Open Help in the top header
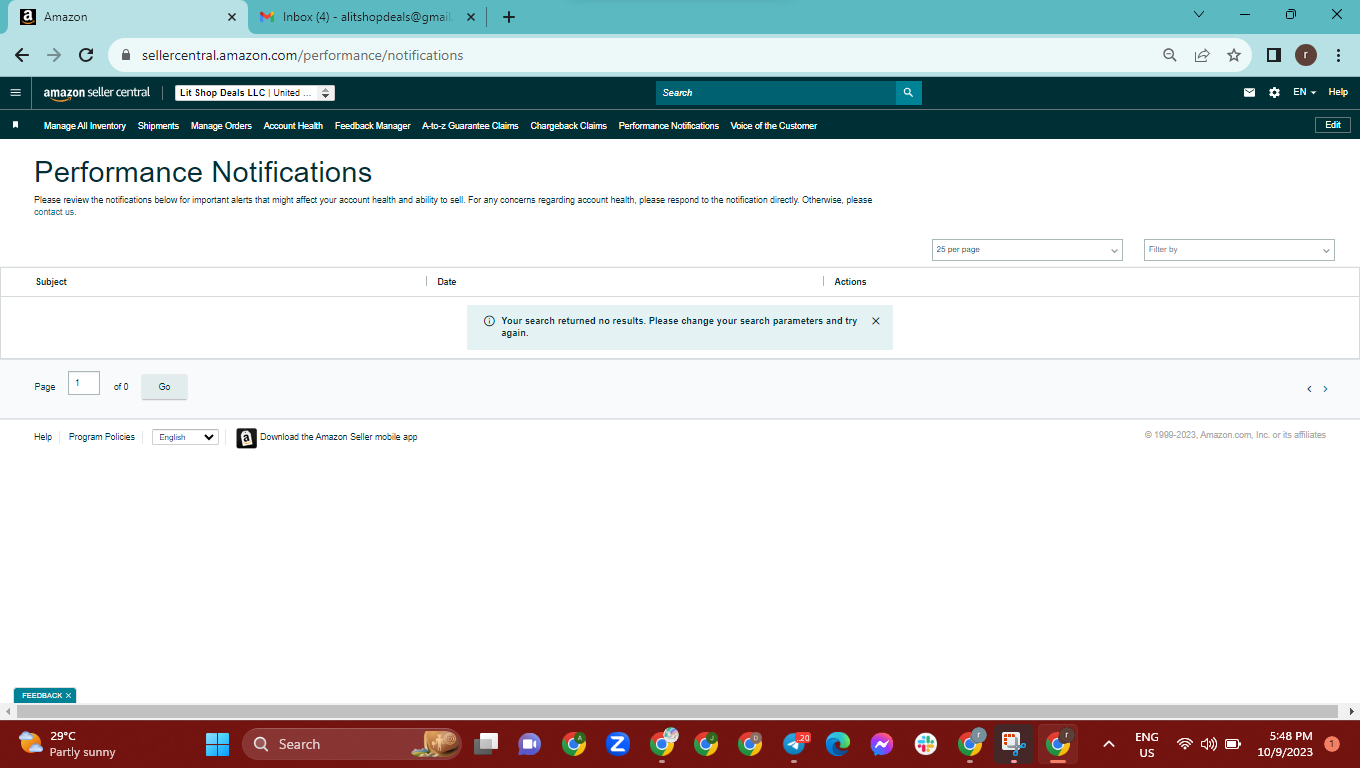The image size is (1360, 768). coord(1338,92)
